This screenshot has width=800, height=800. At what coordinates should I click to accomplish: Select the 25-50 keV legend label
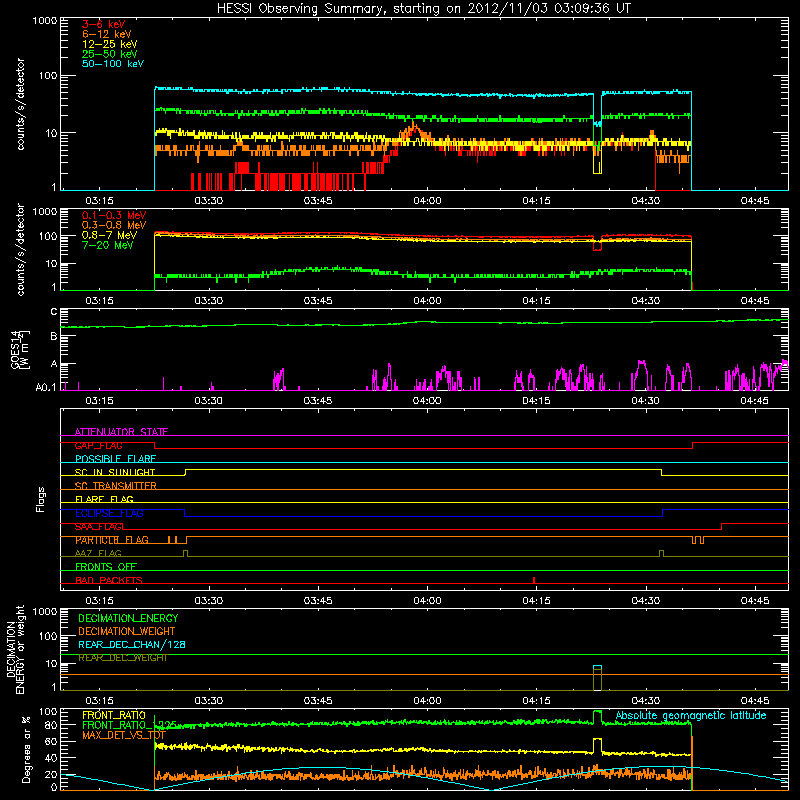[110, 54]
